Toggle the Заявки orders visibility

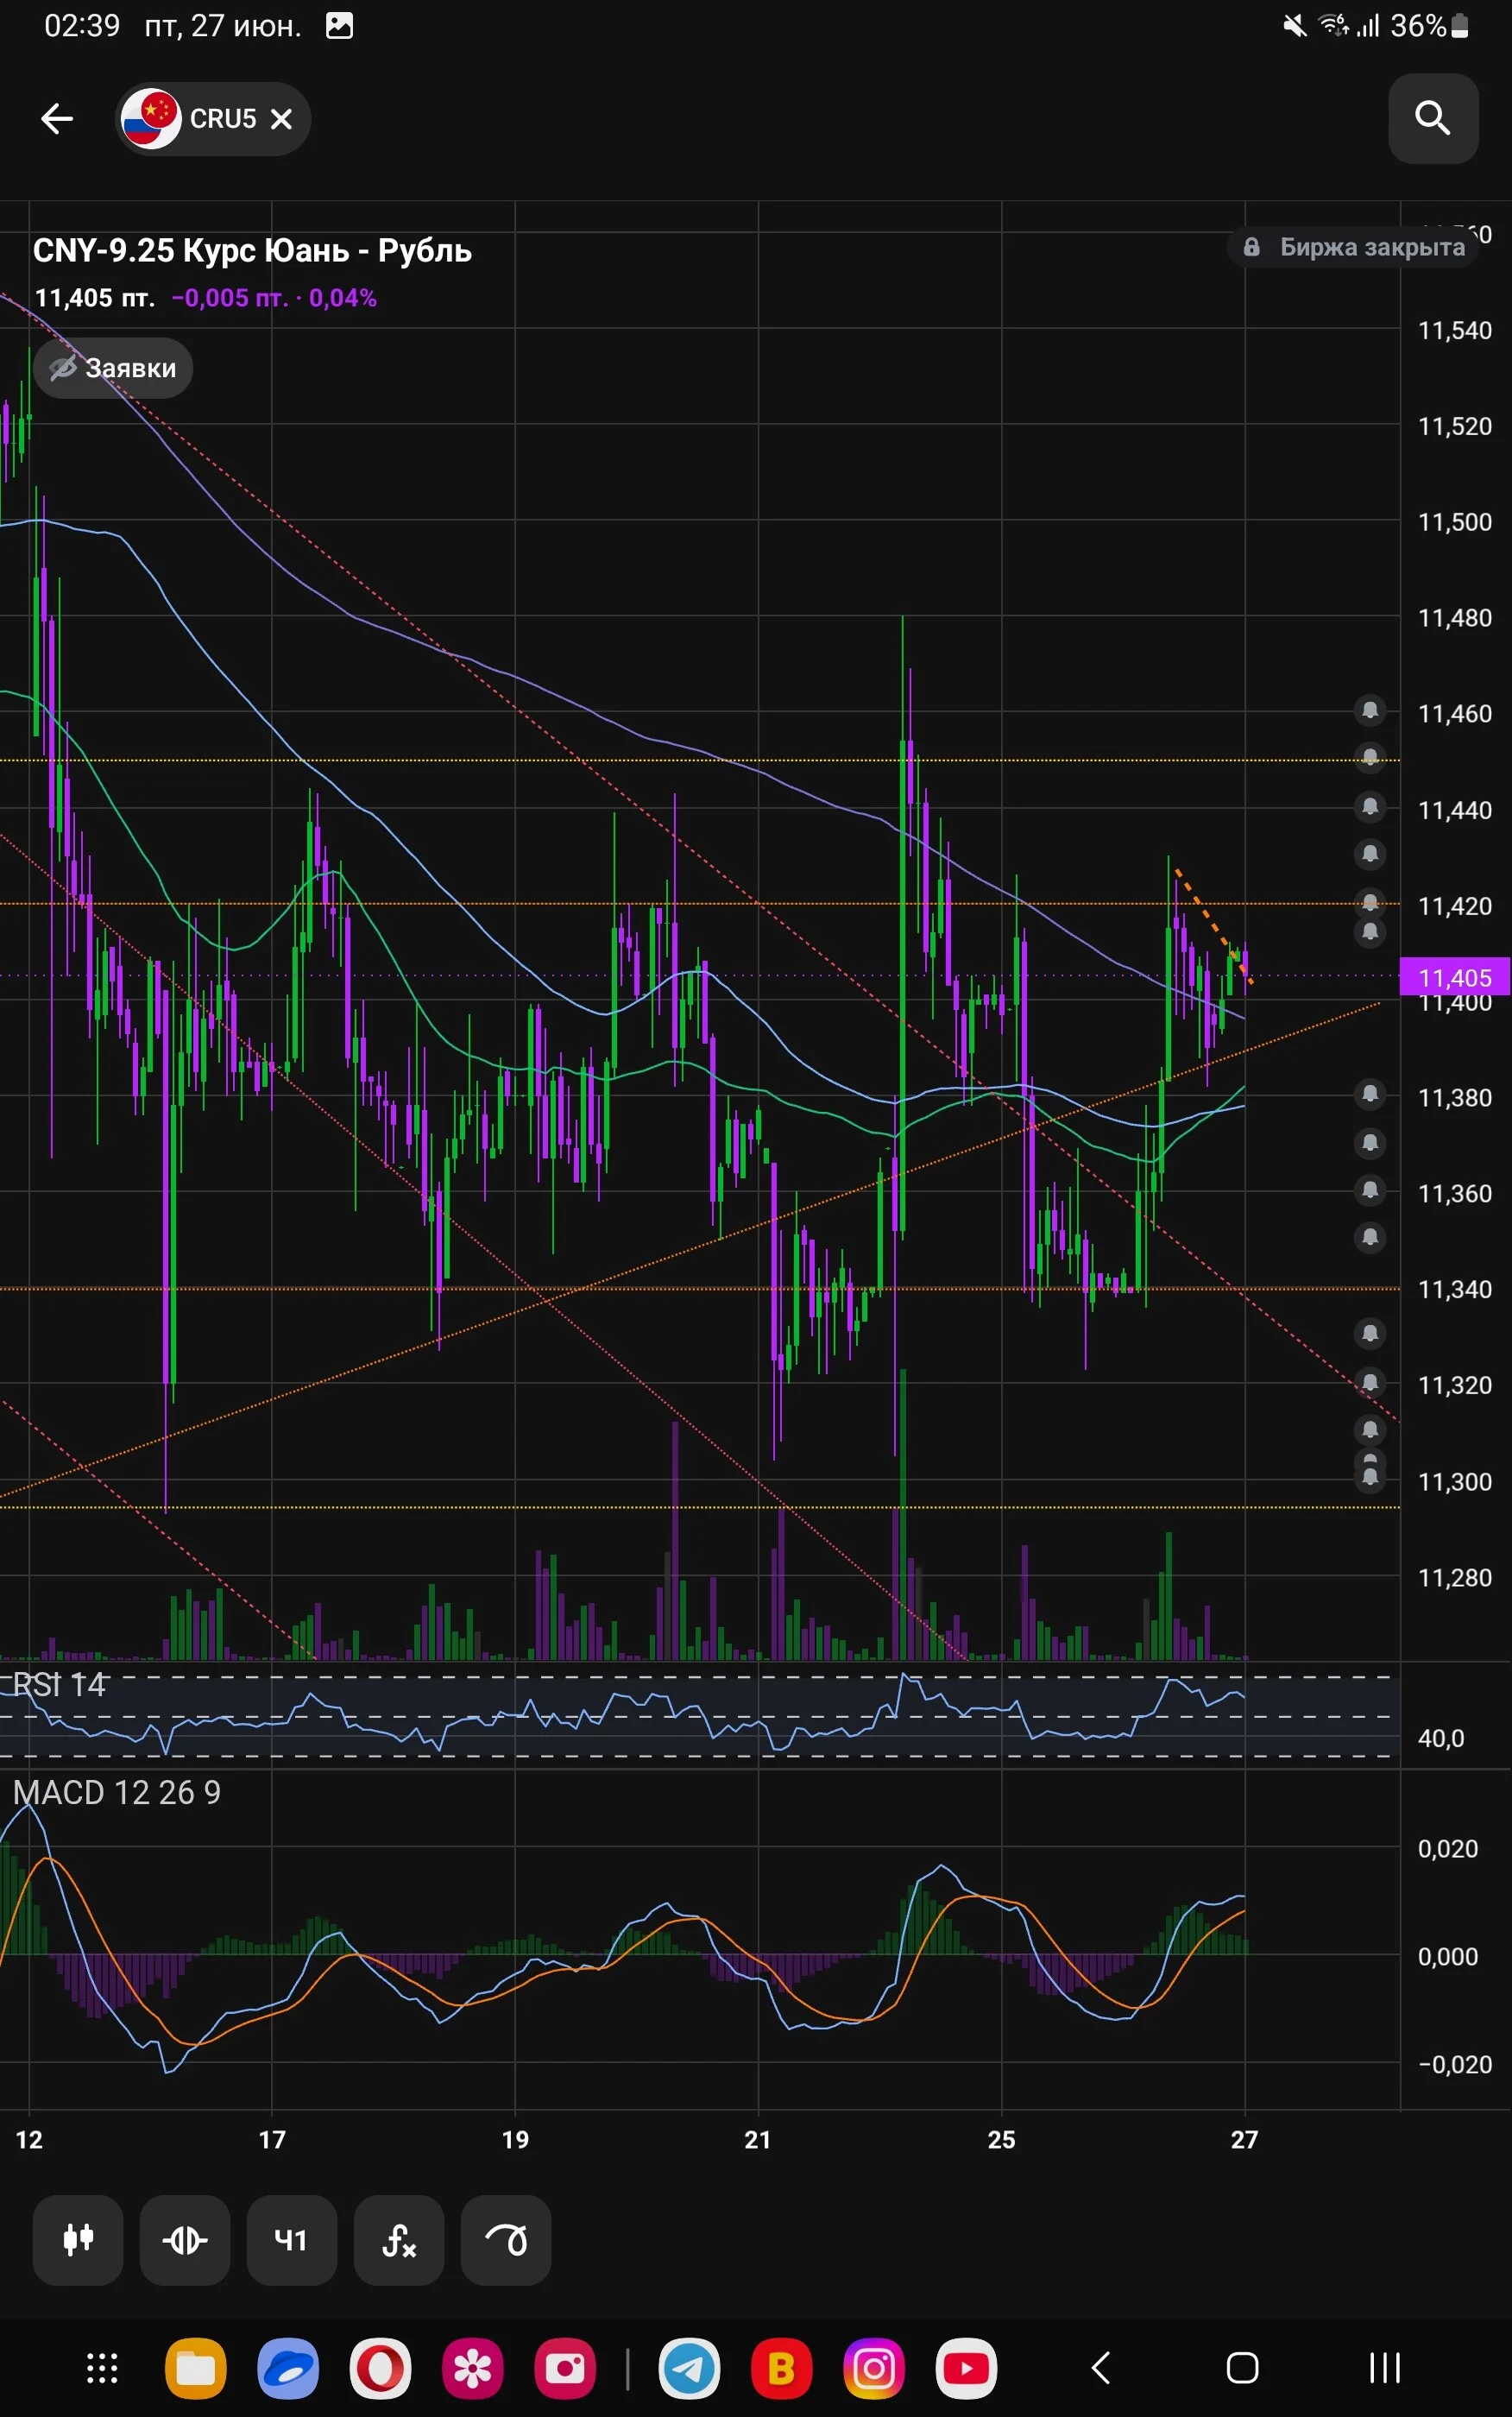pos(113,368)
